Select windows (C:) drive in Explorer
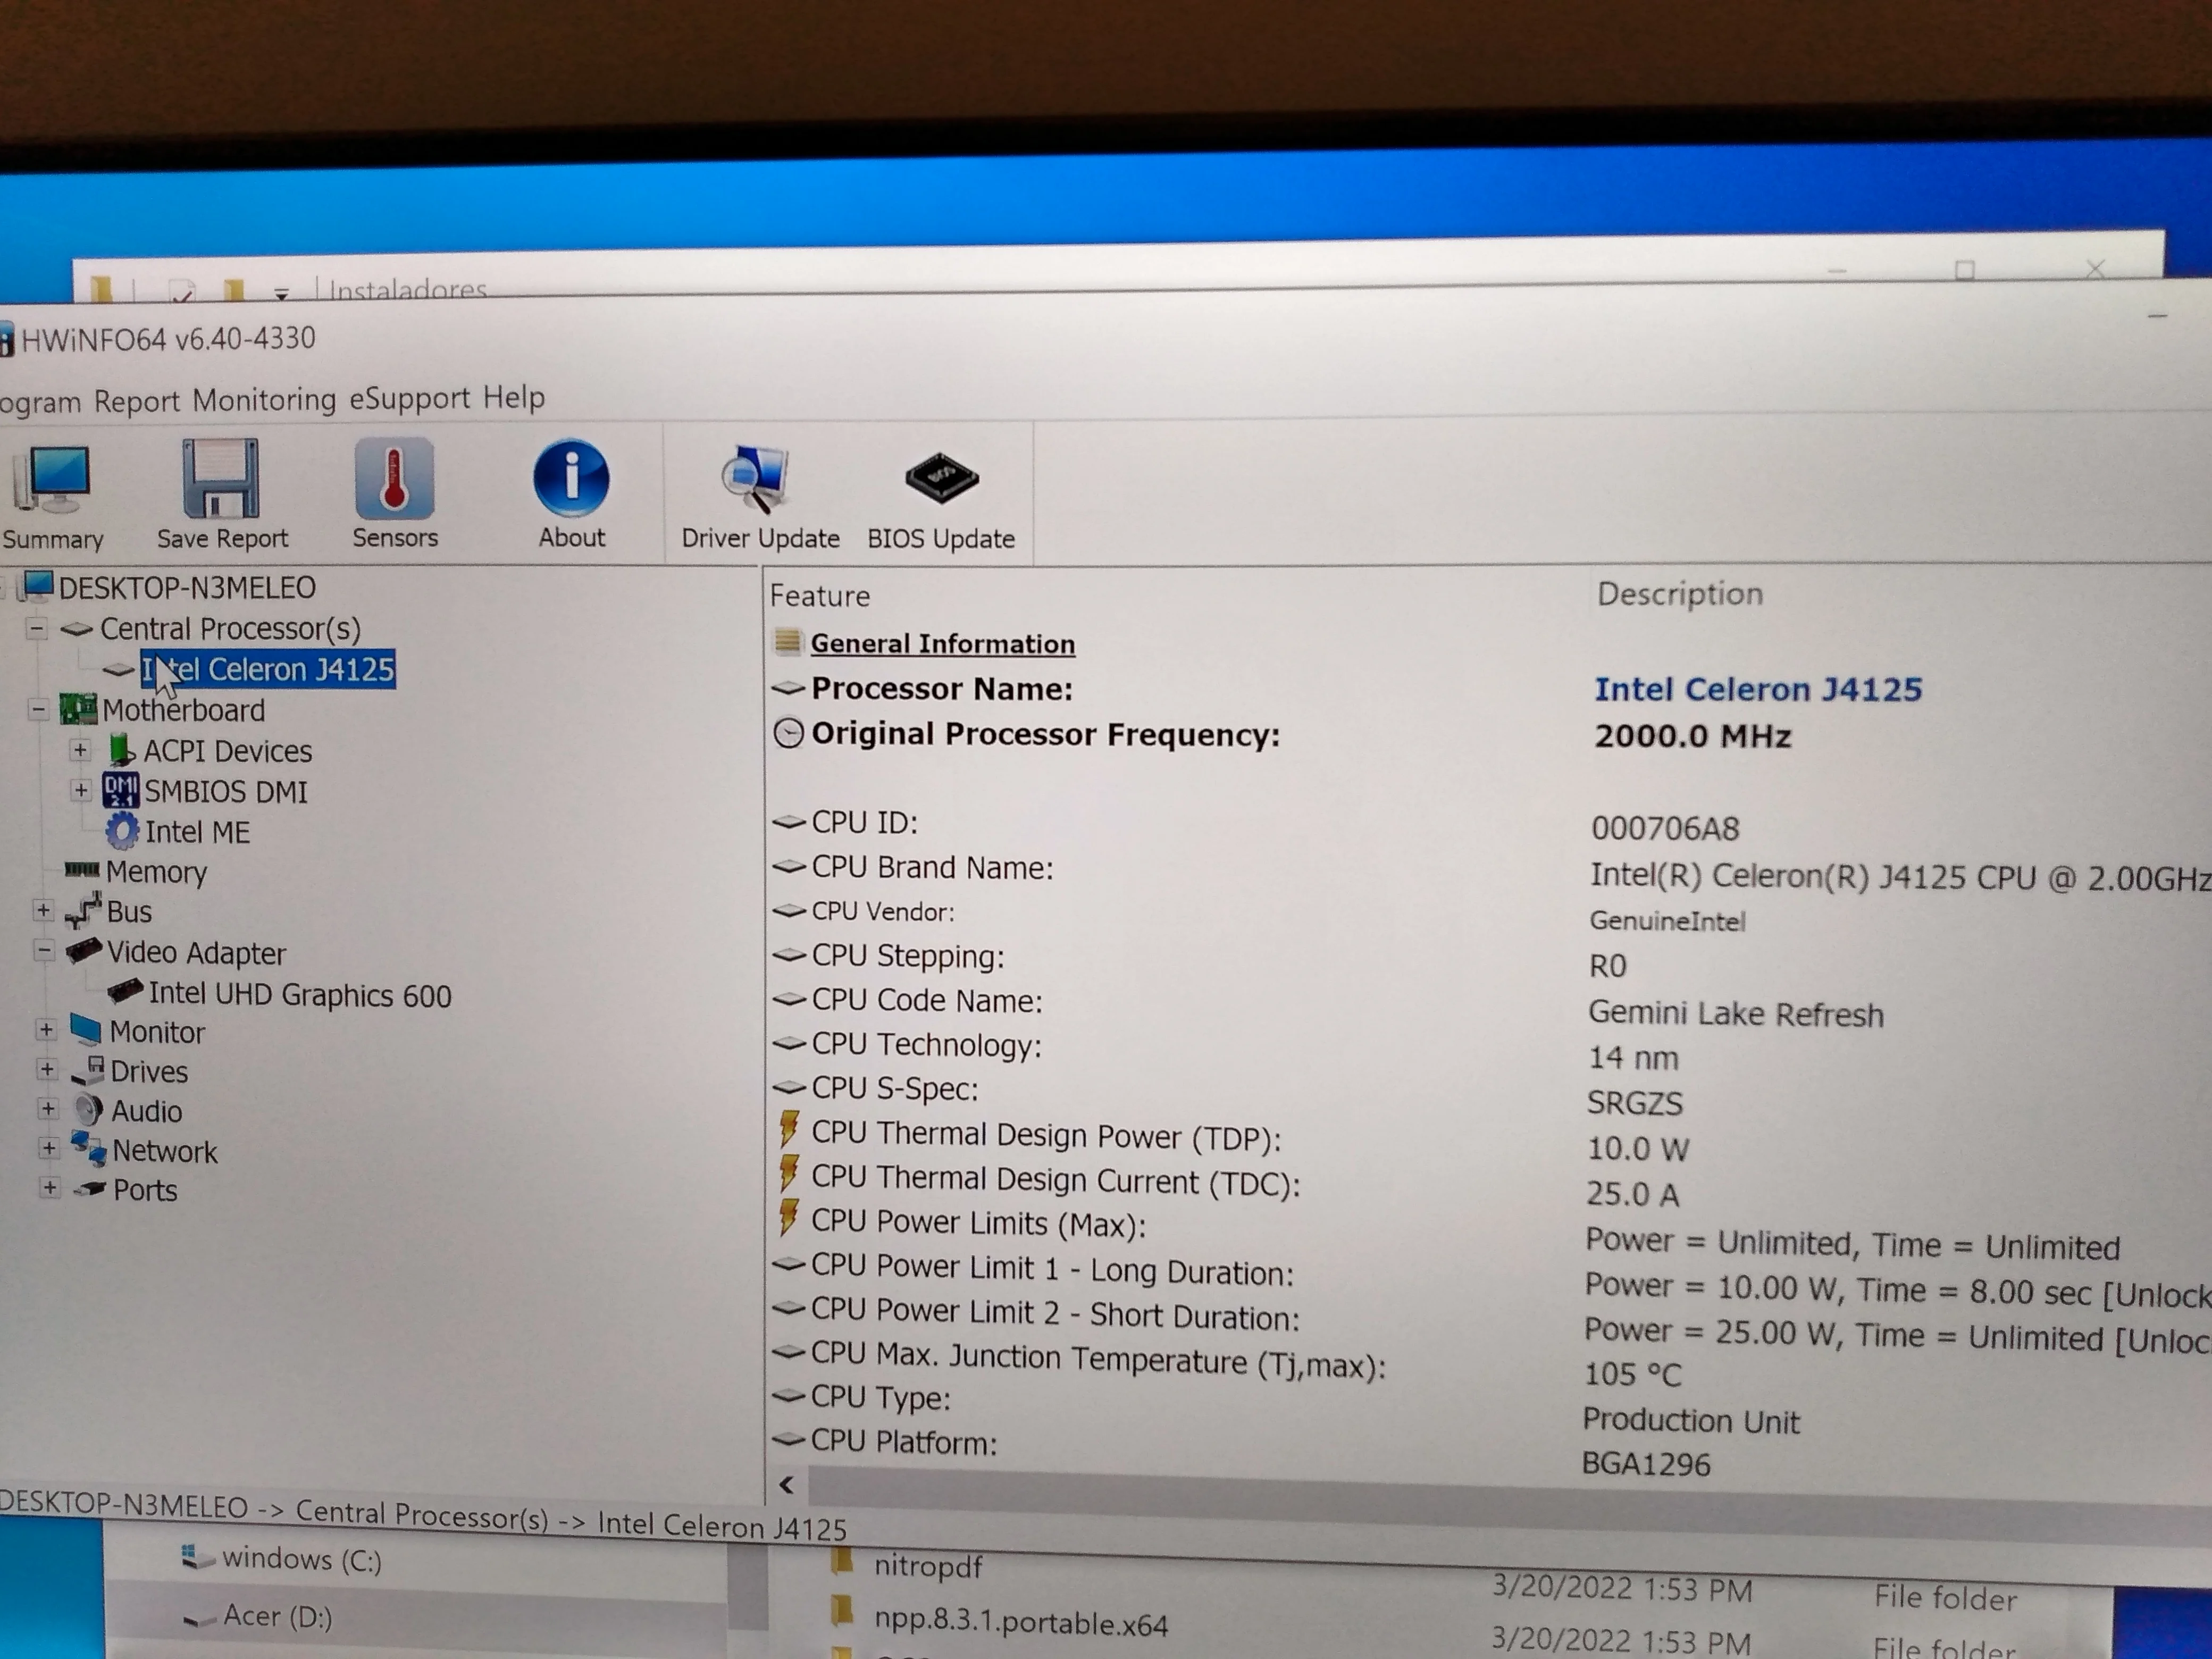Viewport: 2212px width, 1659px height. coord(301,1559)
